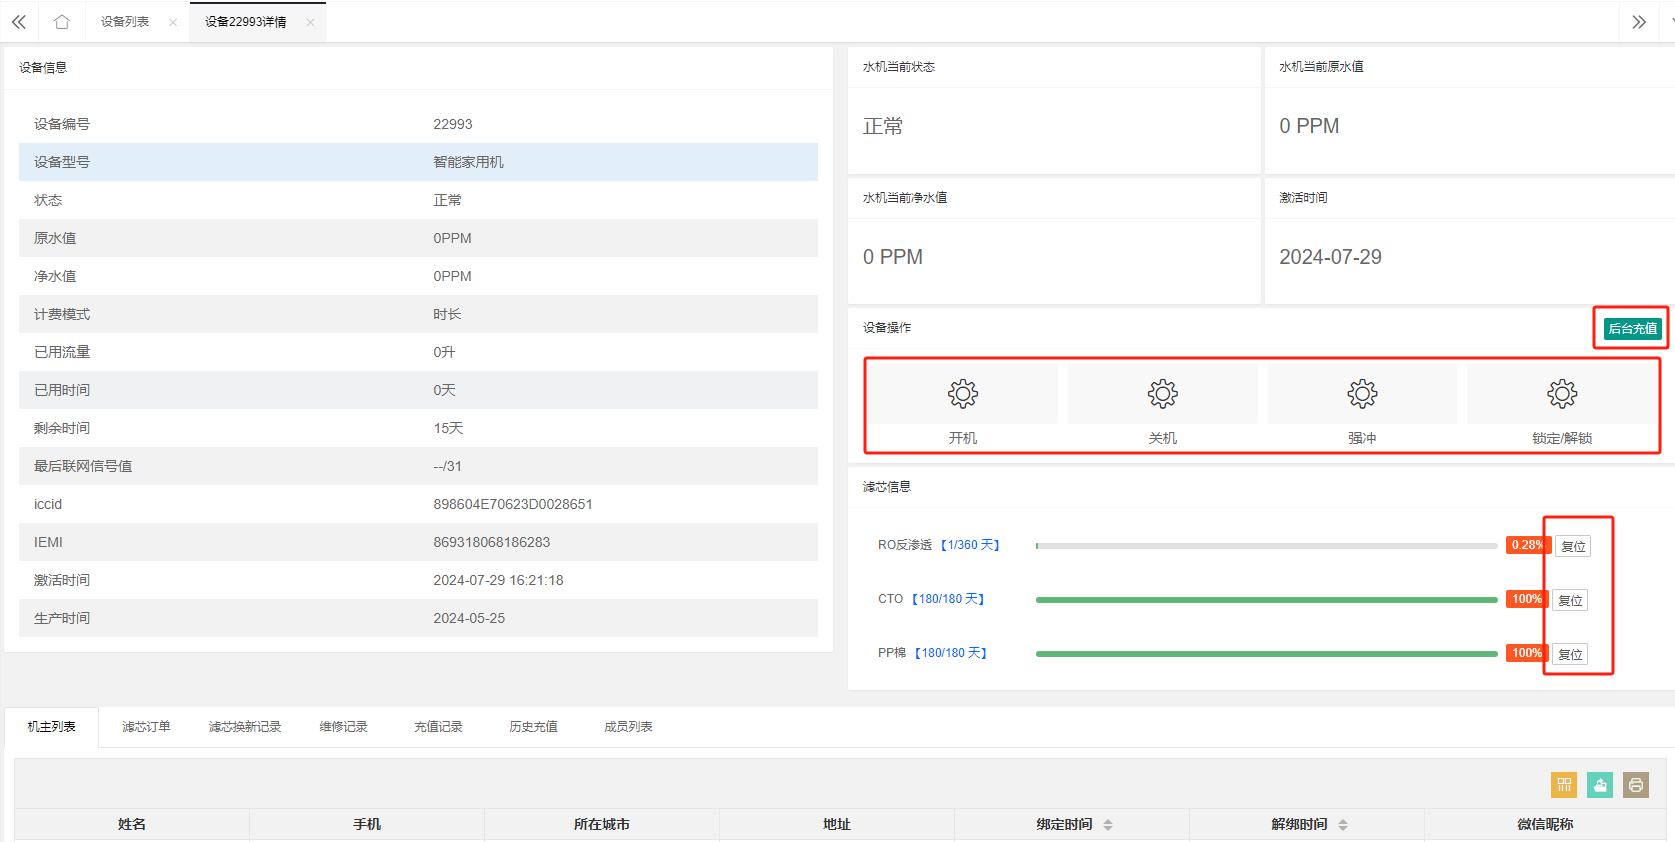Open the 历史充值 tab
This screenshot has height=842, width=1675.
(x=534, y=727)
